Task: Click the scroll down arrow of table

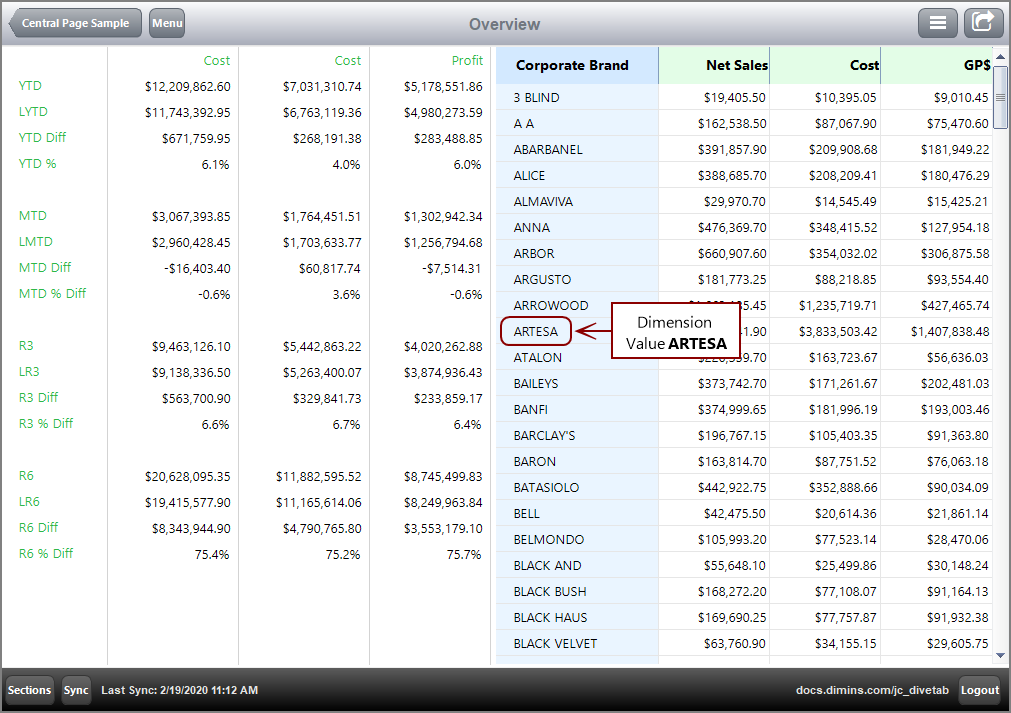Action: tap(1000, 656)
